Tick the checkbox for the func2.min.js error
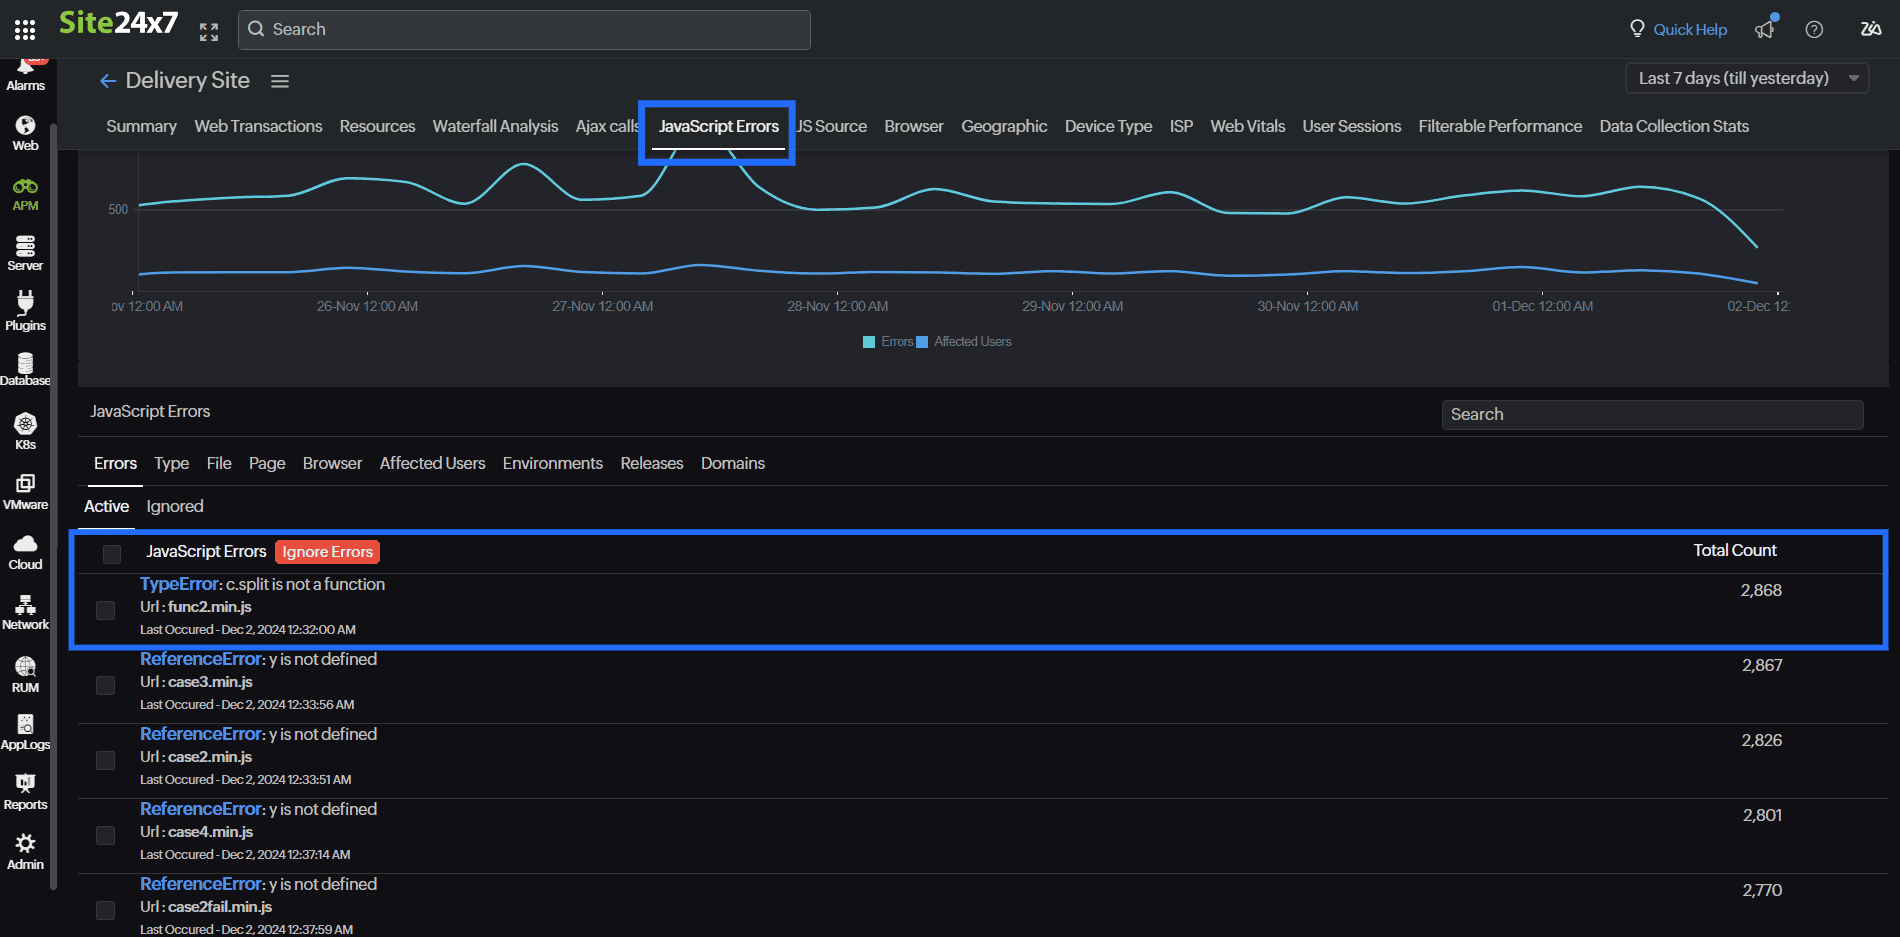The height and width of the screenshot is (937, 1900). tap(105, 610)
